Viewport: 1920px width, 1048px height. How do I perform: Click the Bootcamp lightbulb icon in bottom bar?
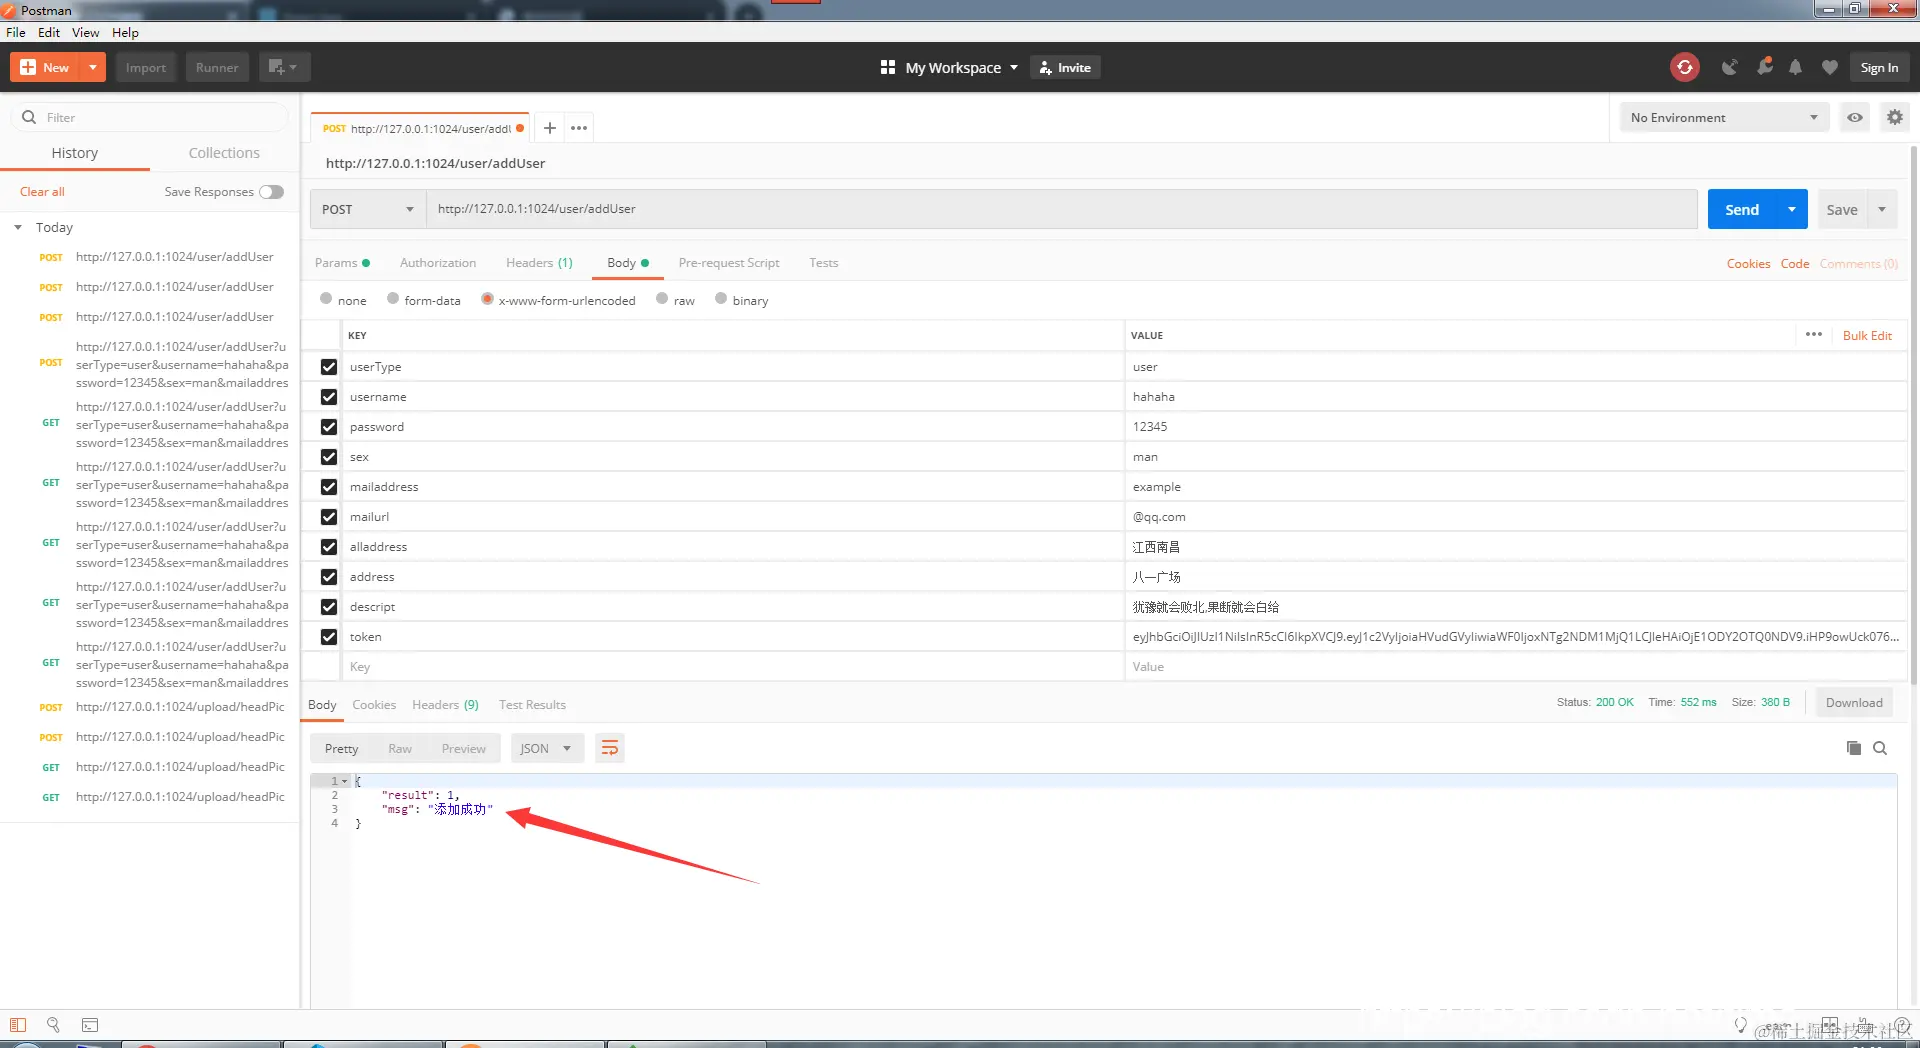pyautogui.click(x=1741, y=1025)
